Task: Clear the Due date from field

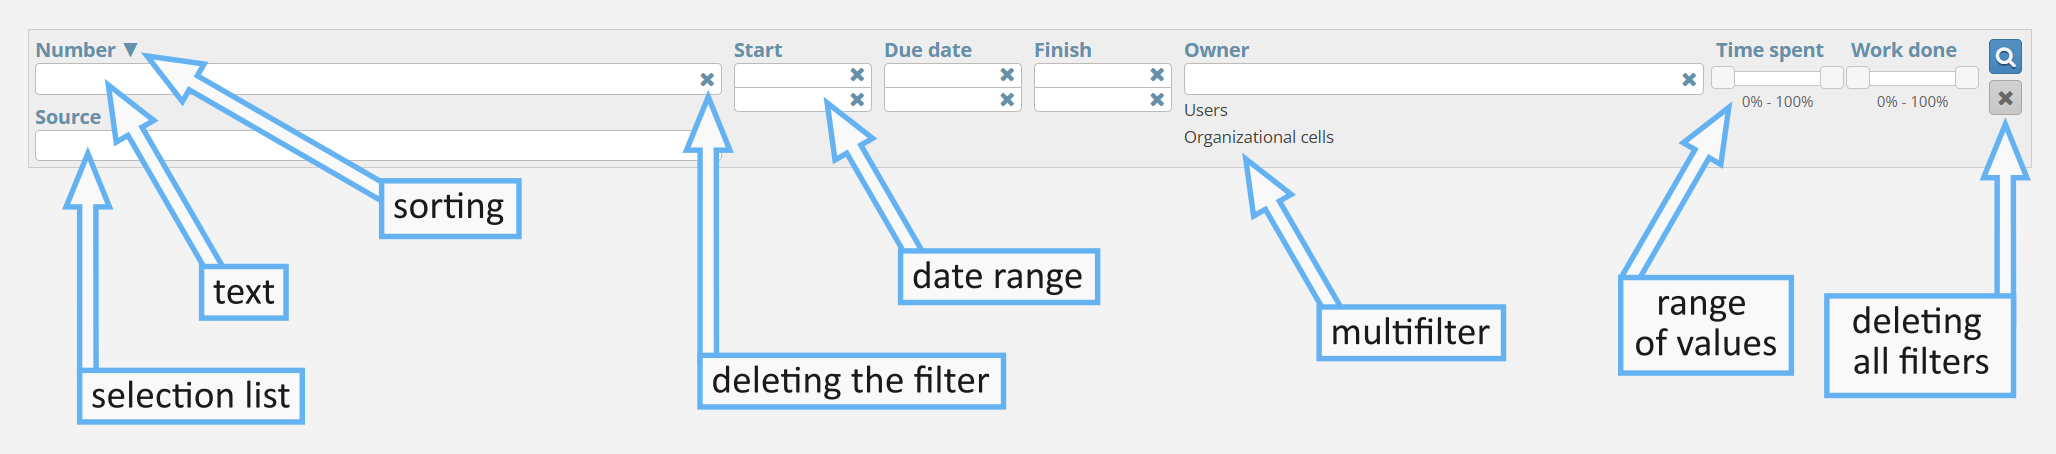Action: click(x=1007, y=75)
